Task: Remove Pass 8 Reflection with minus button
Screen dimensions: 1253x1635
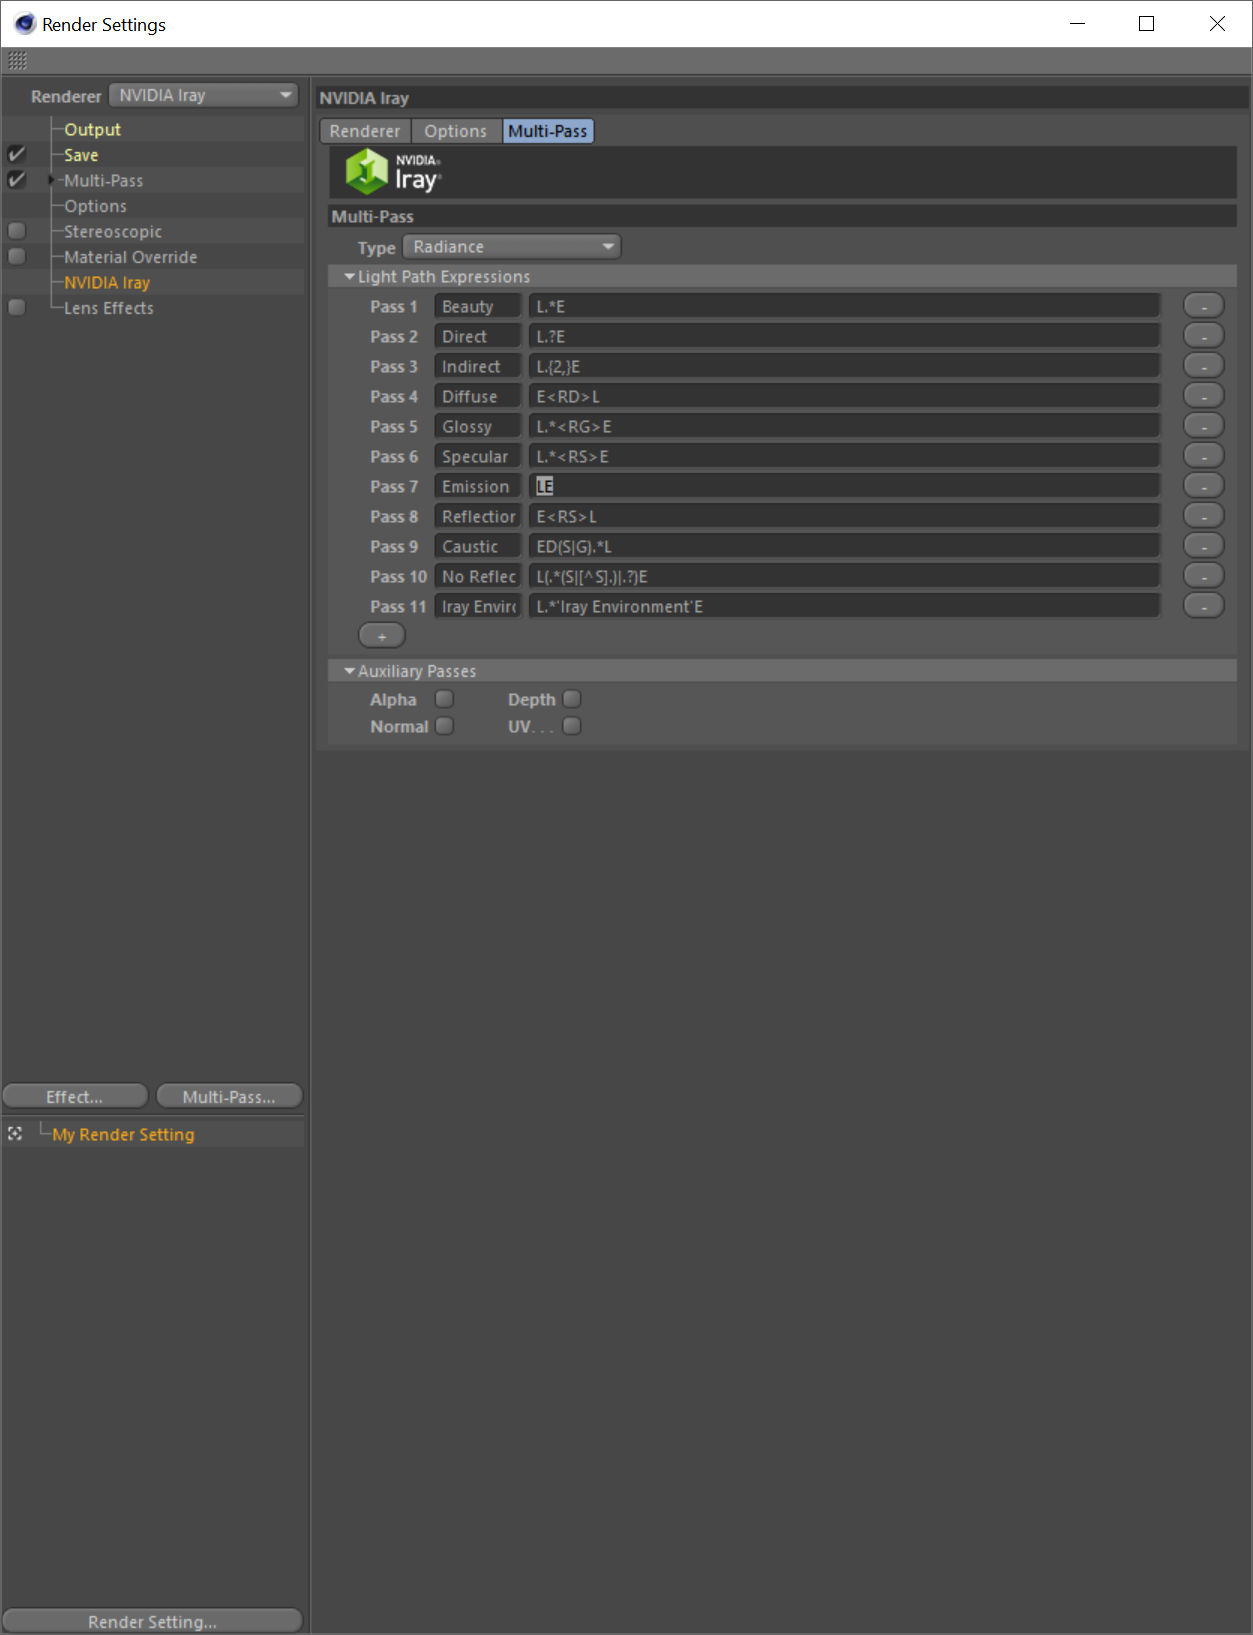Action: pos(1203,516)
